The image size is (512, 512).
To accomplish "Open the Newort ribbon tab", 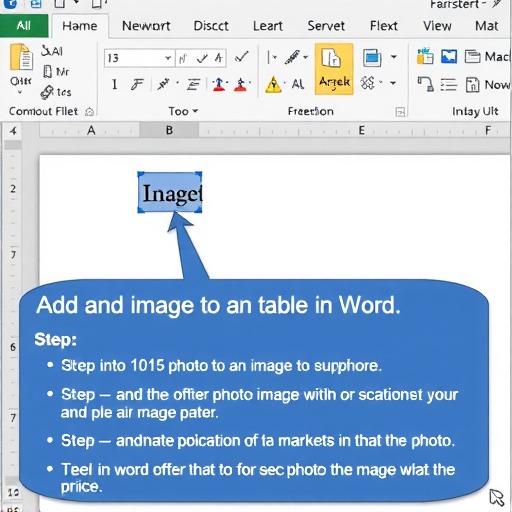I will 146,26.
